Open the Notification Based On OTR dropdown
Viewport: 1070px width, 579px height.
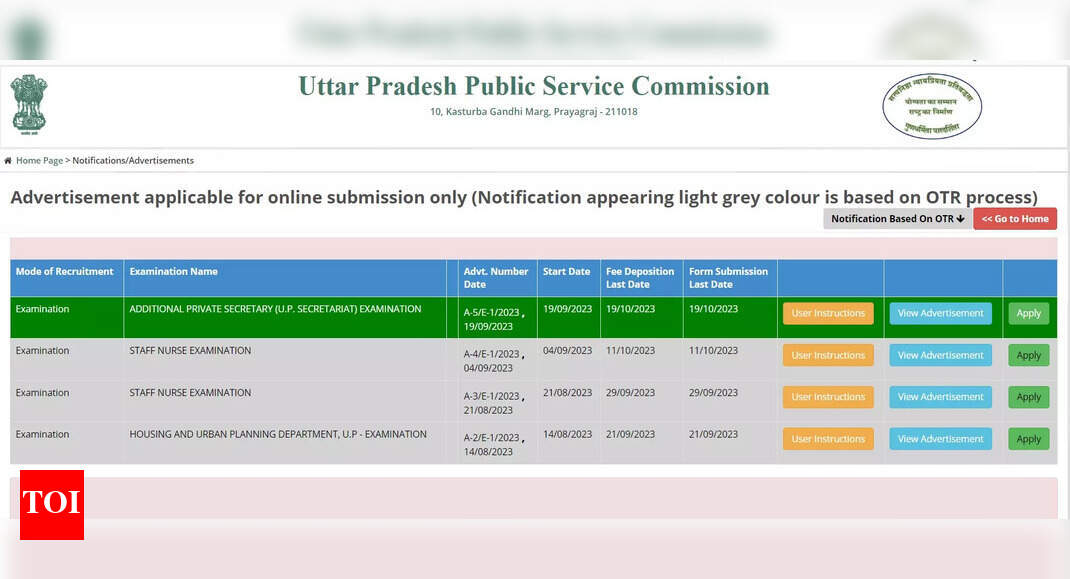click(x=895, y=218)
